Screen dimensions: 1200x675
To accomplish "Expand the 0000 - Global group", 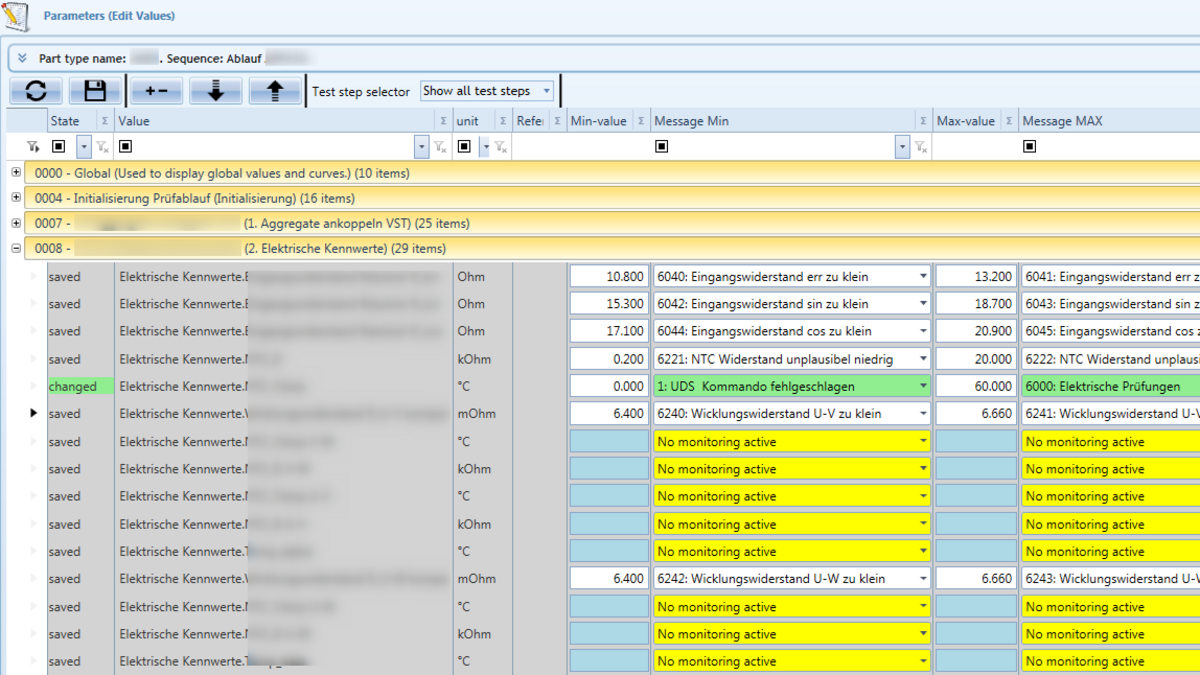I will (16, 173).
